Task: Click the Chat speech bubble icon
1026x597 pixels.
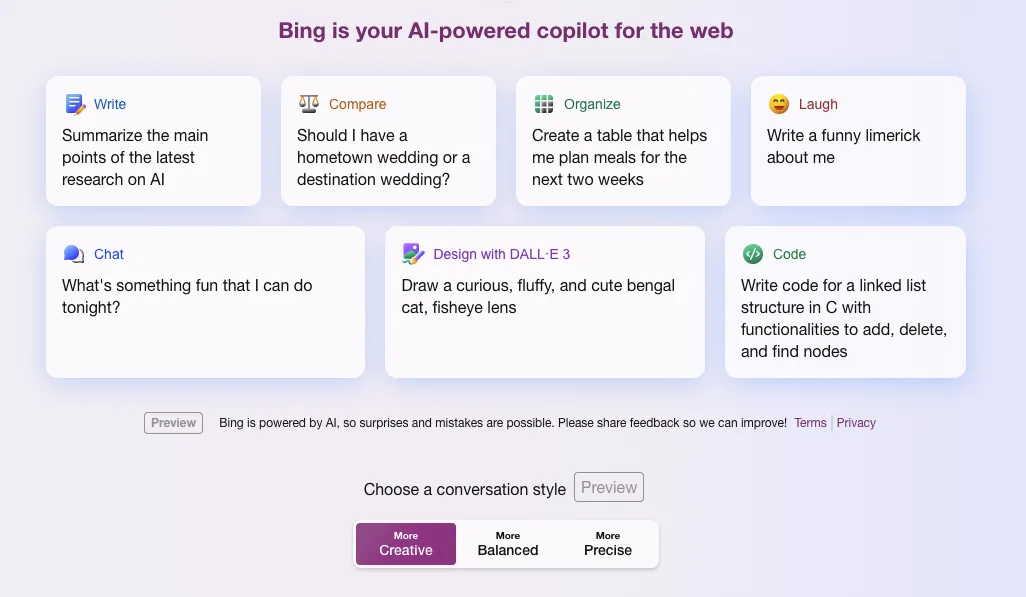Action: [x=74, y=254]
